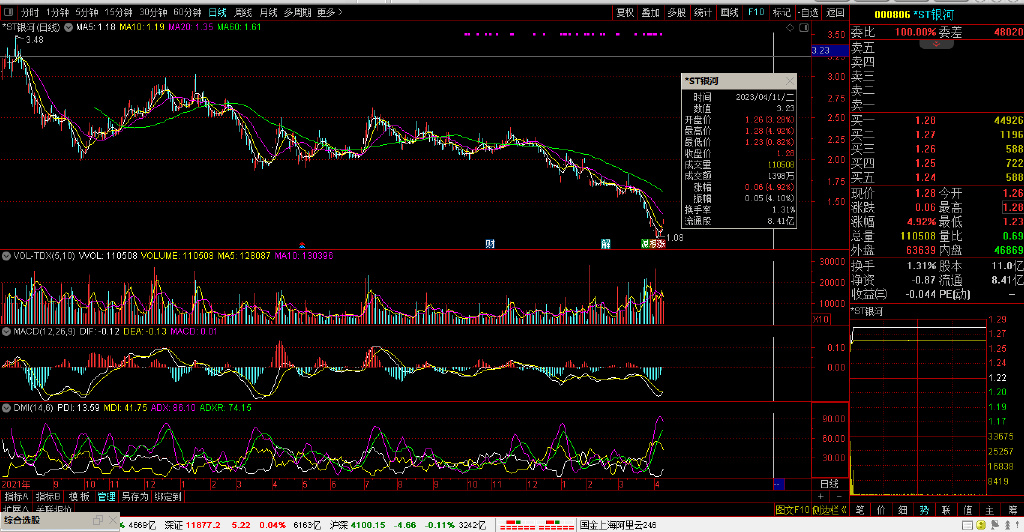
Task: Expand the DMI indicator dropdown arrow
Action: click(x=6, y=408)
